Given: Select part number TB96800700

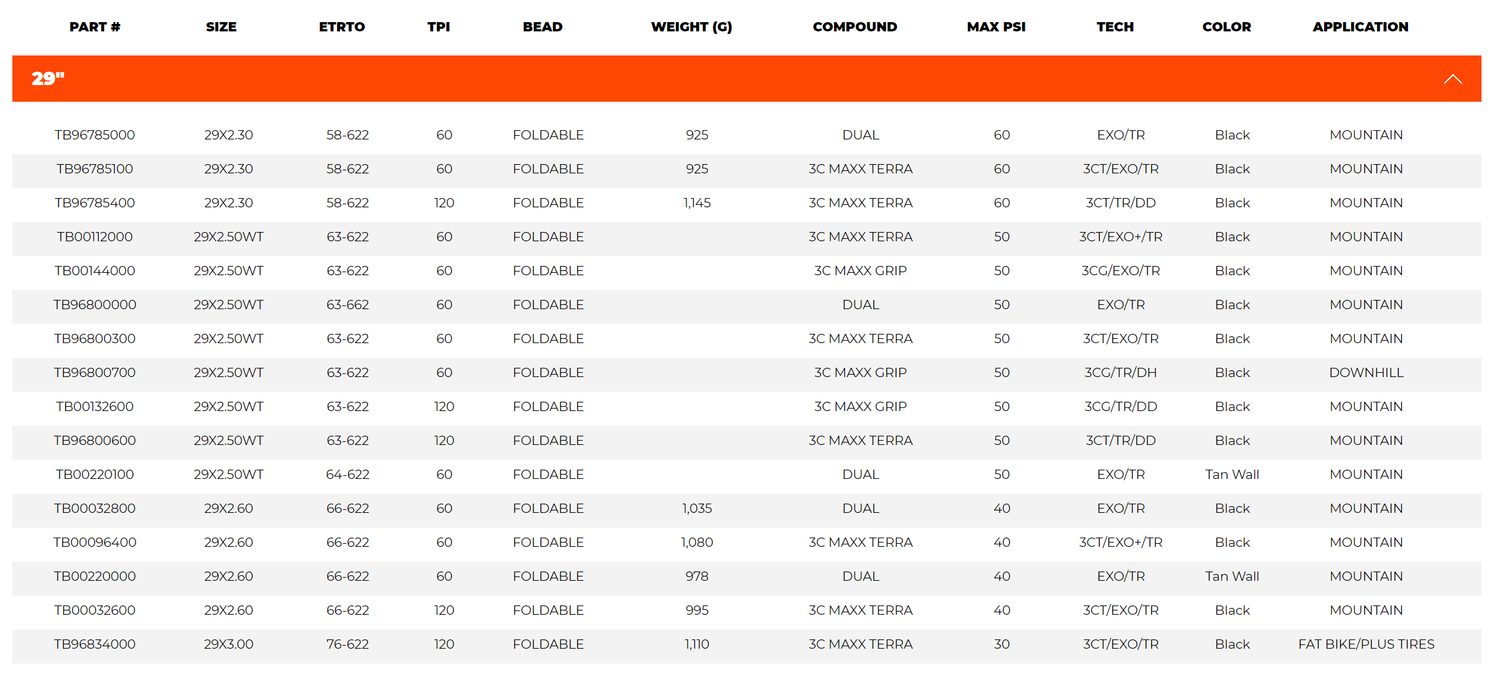Looking at the screenshot, I should point(95,373).
